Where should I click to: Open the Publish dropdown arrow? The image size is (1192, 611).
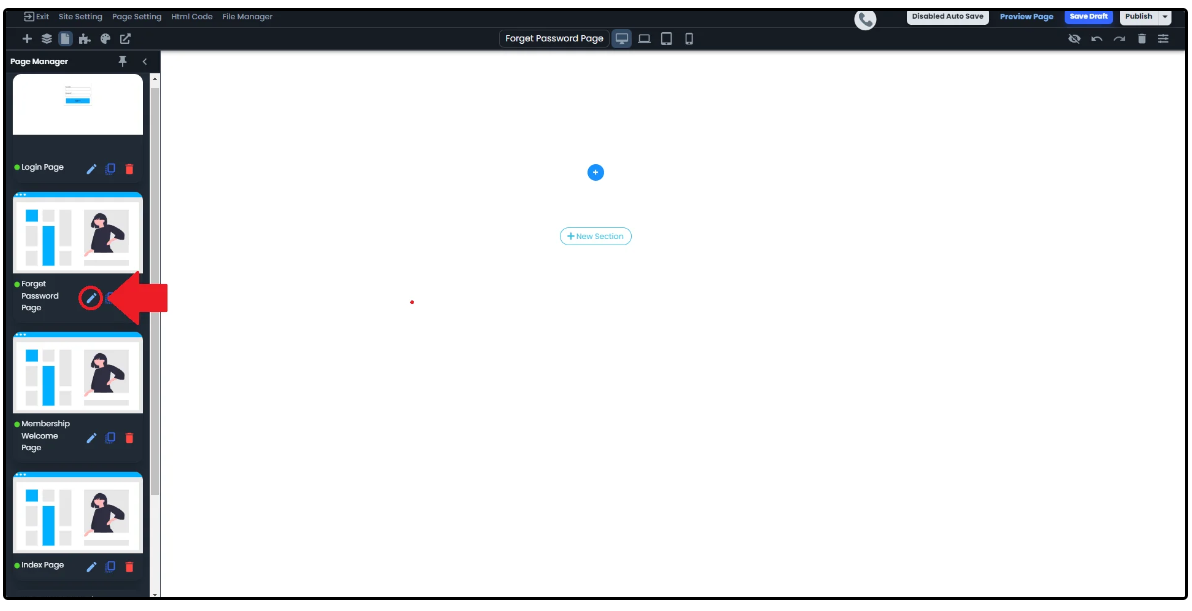click(x=1164, y=17)
